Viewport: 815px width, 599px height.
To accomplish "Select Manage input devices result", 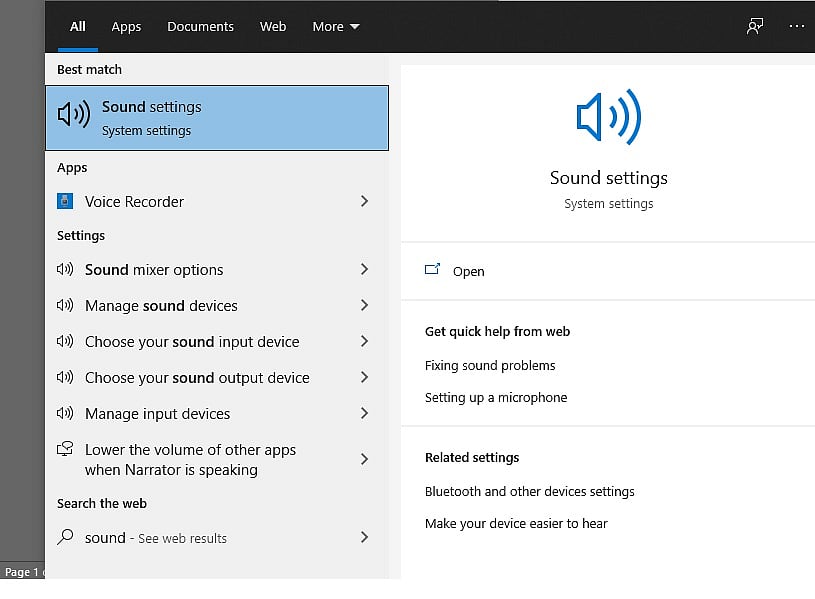I will pos(217,413).
